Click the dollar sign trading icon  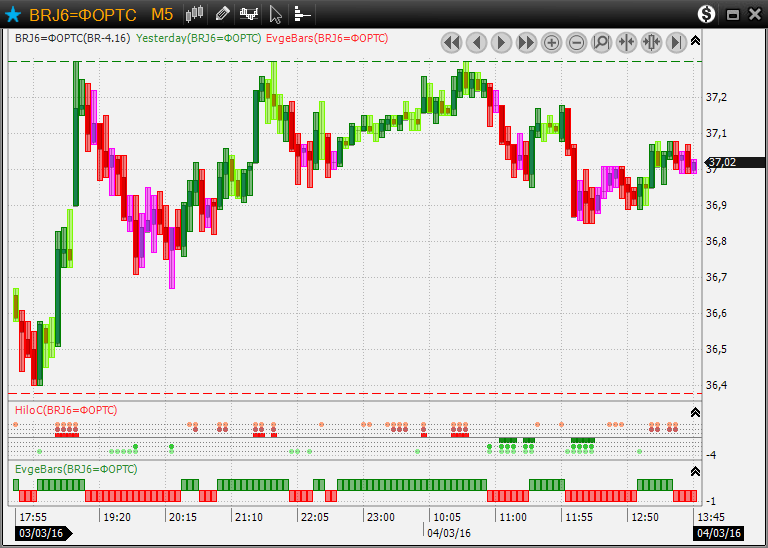click(707, 14)
